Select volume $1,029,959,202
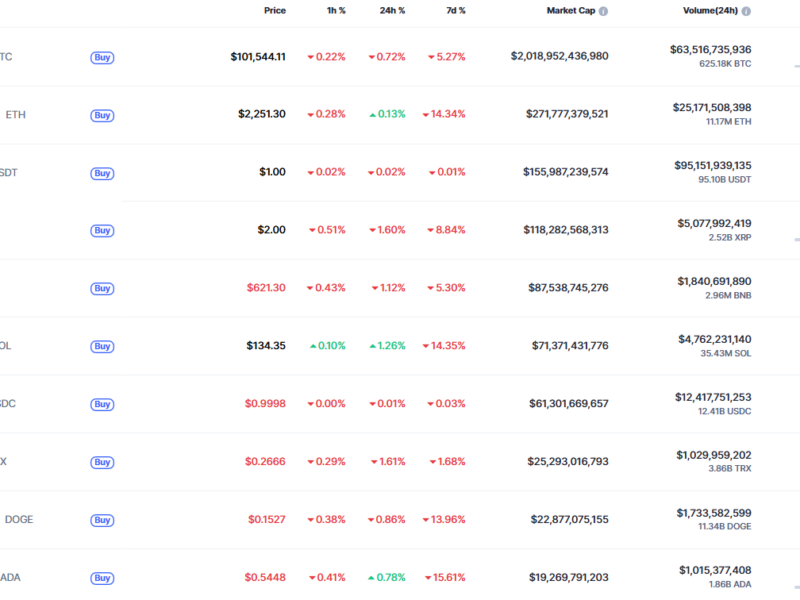This screenshot has width=800, height=600. click(x=714, y=455)
